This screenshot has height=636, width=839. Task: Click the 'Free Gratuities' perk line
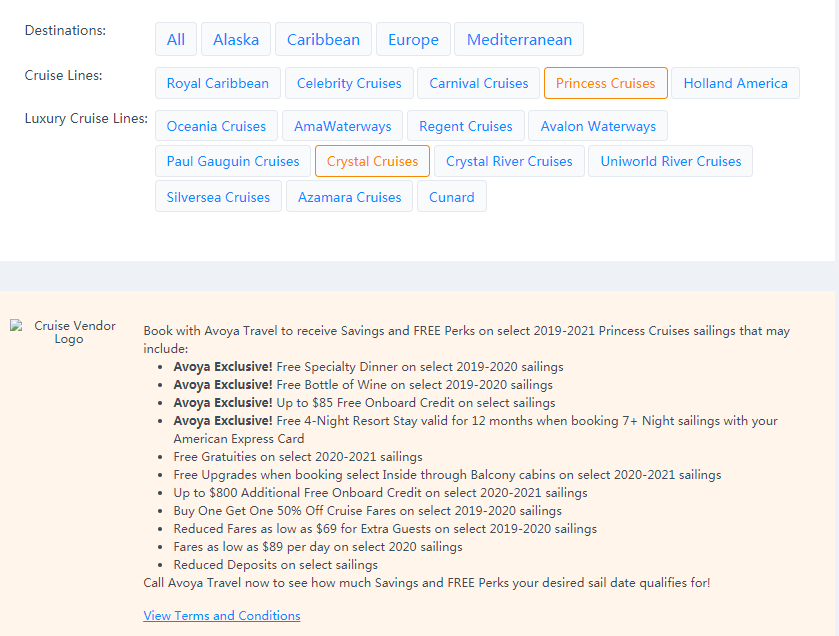(298, 457)
